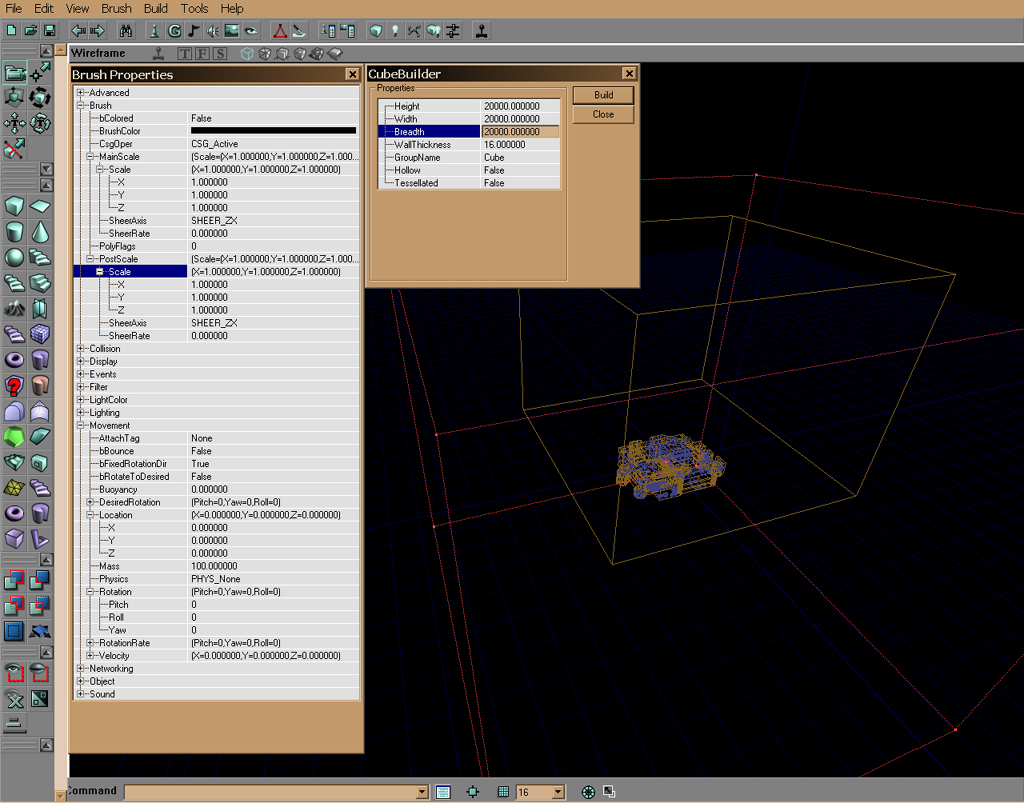This screenshot has width=1024, height=803.
Task: Toggle the T top view button
Action: [x=185, y=53]
